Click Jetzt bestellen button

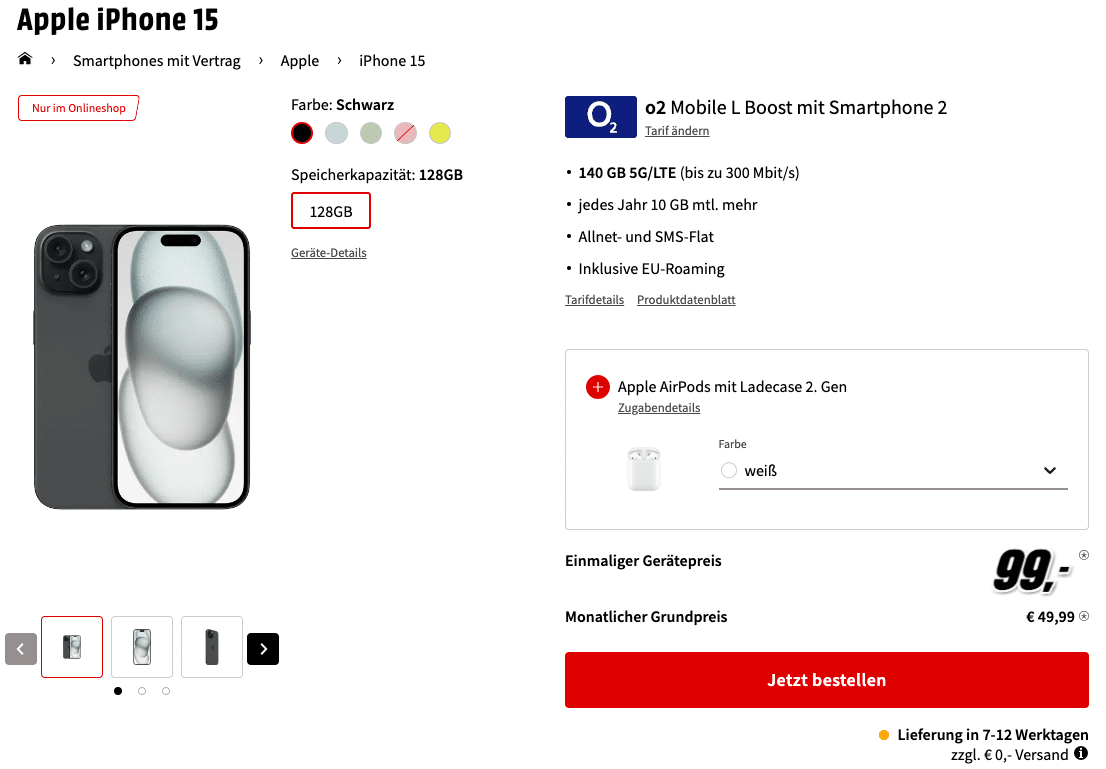click(827, 680)
